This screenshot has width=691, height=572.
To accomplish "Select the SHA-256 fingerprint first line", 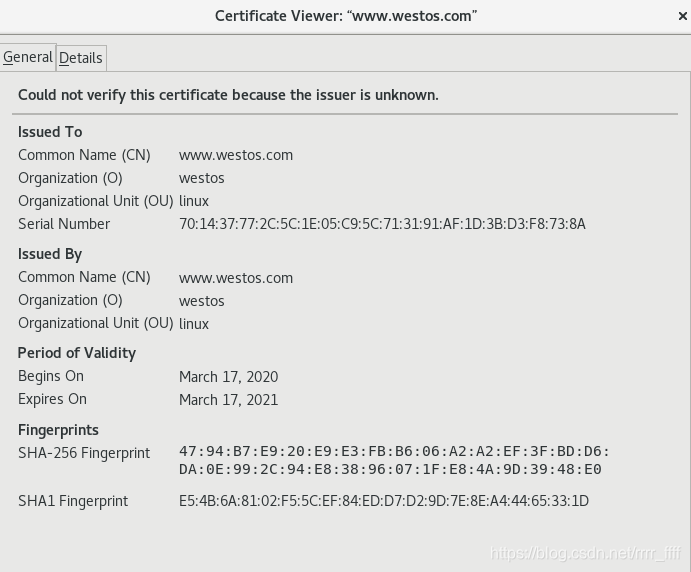I will (x=394, y=451).
